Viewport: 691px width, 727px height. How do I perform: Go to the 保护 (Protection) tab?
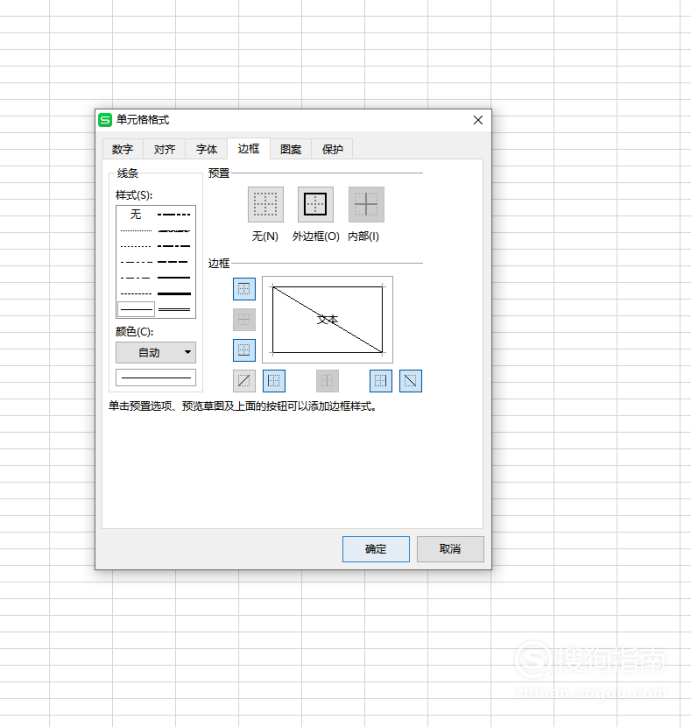(x=333, y=149)
